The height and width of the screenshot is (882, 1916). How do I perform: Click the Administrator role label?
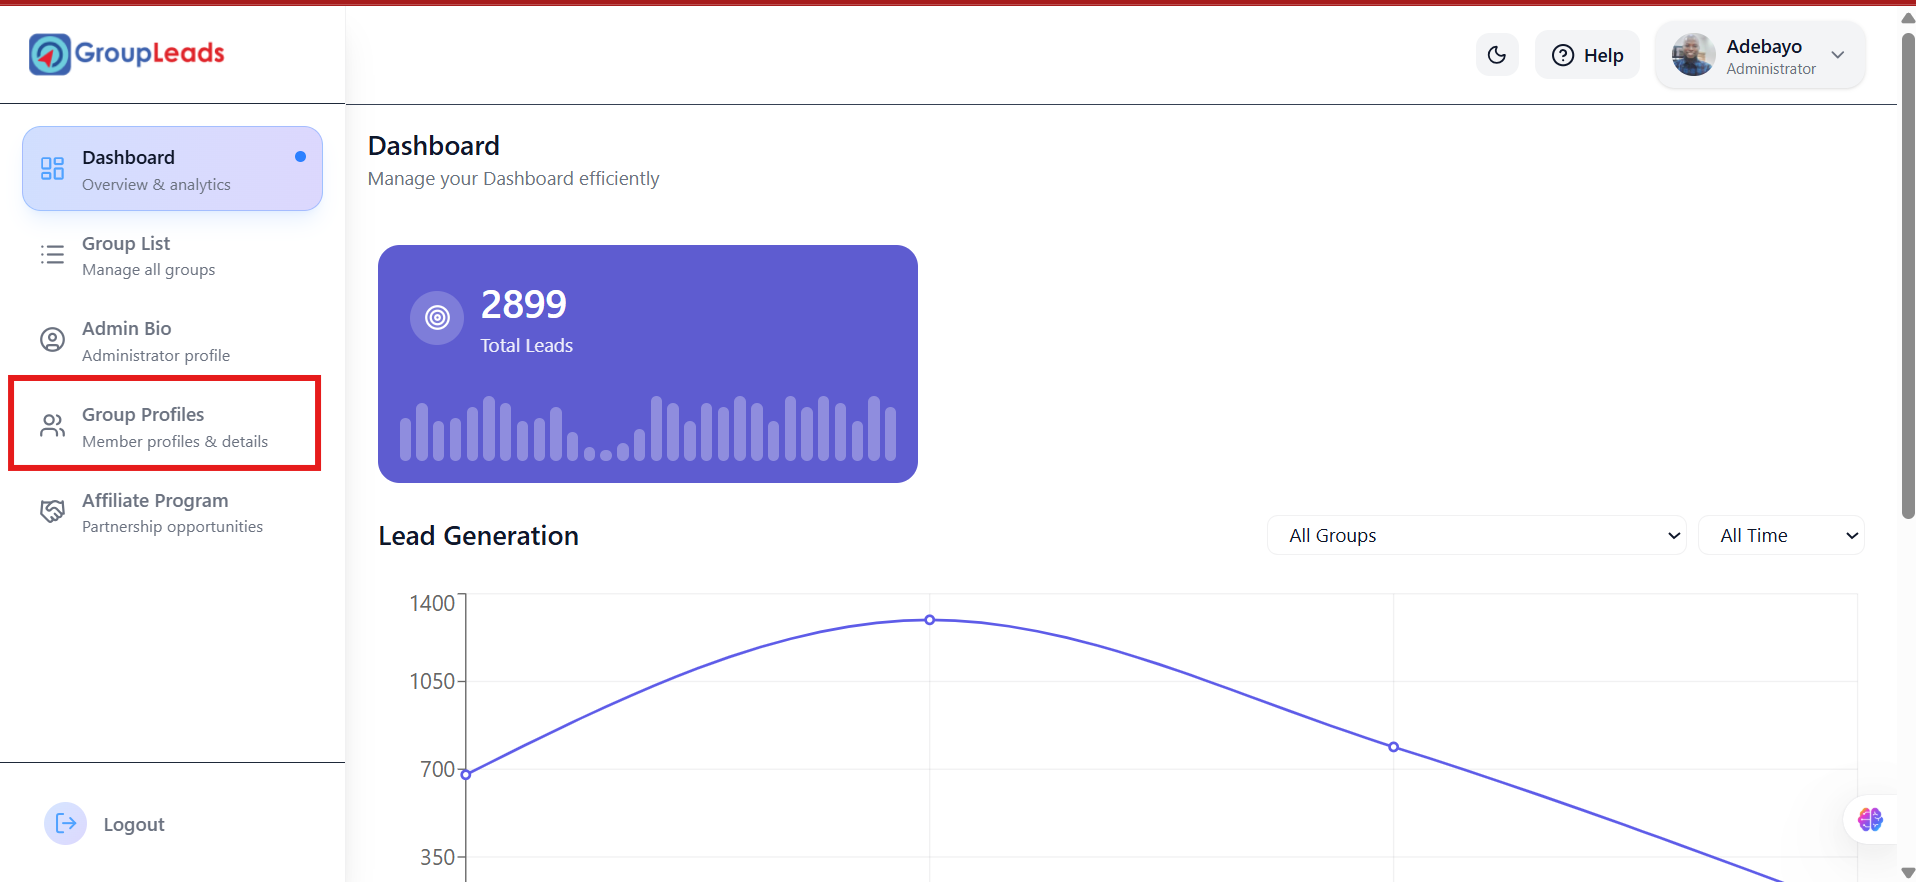pyautogui.click(x=1771, y=69)
